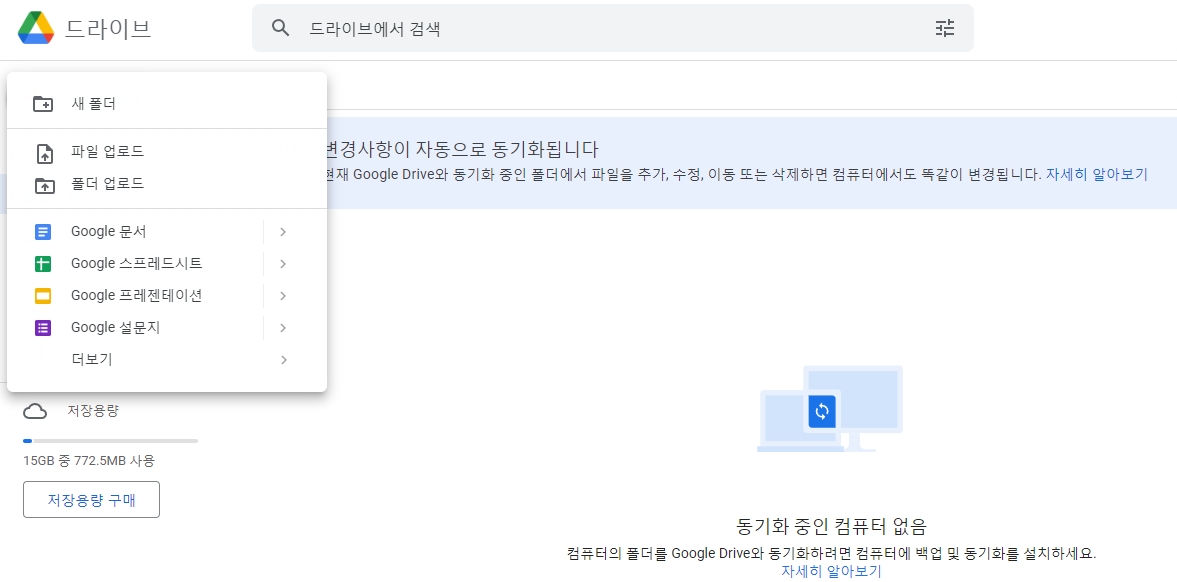Click the search magnifier icon
1177x582 pixels.
pos(281,29)
